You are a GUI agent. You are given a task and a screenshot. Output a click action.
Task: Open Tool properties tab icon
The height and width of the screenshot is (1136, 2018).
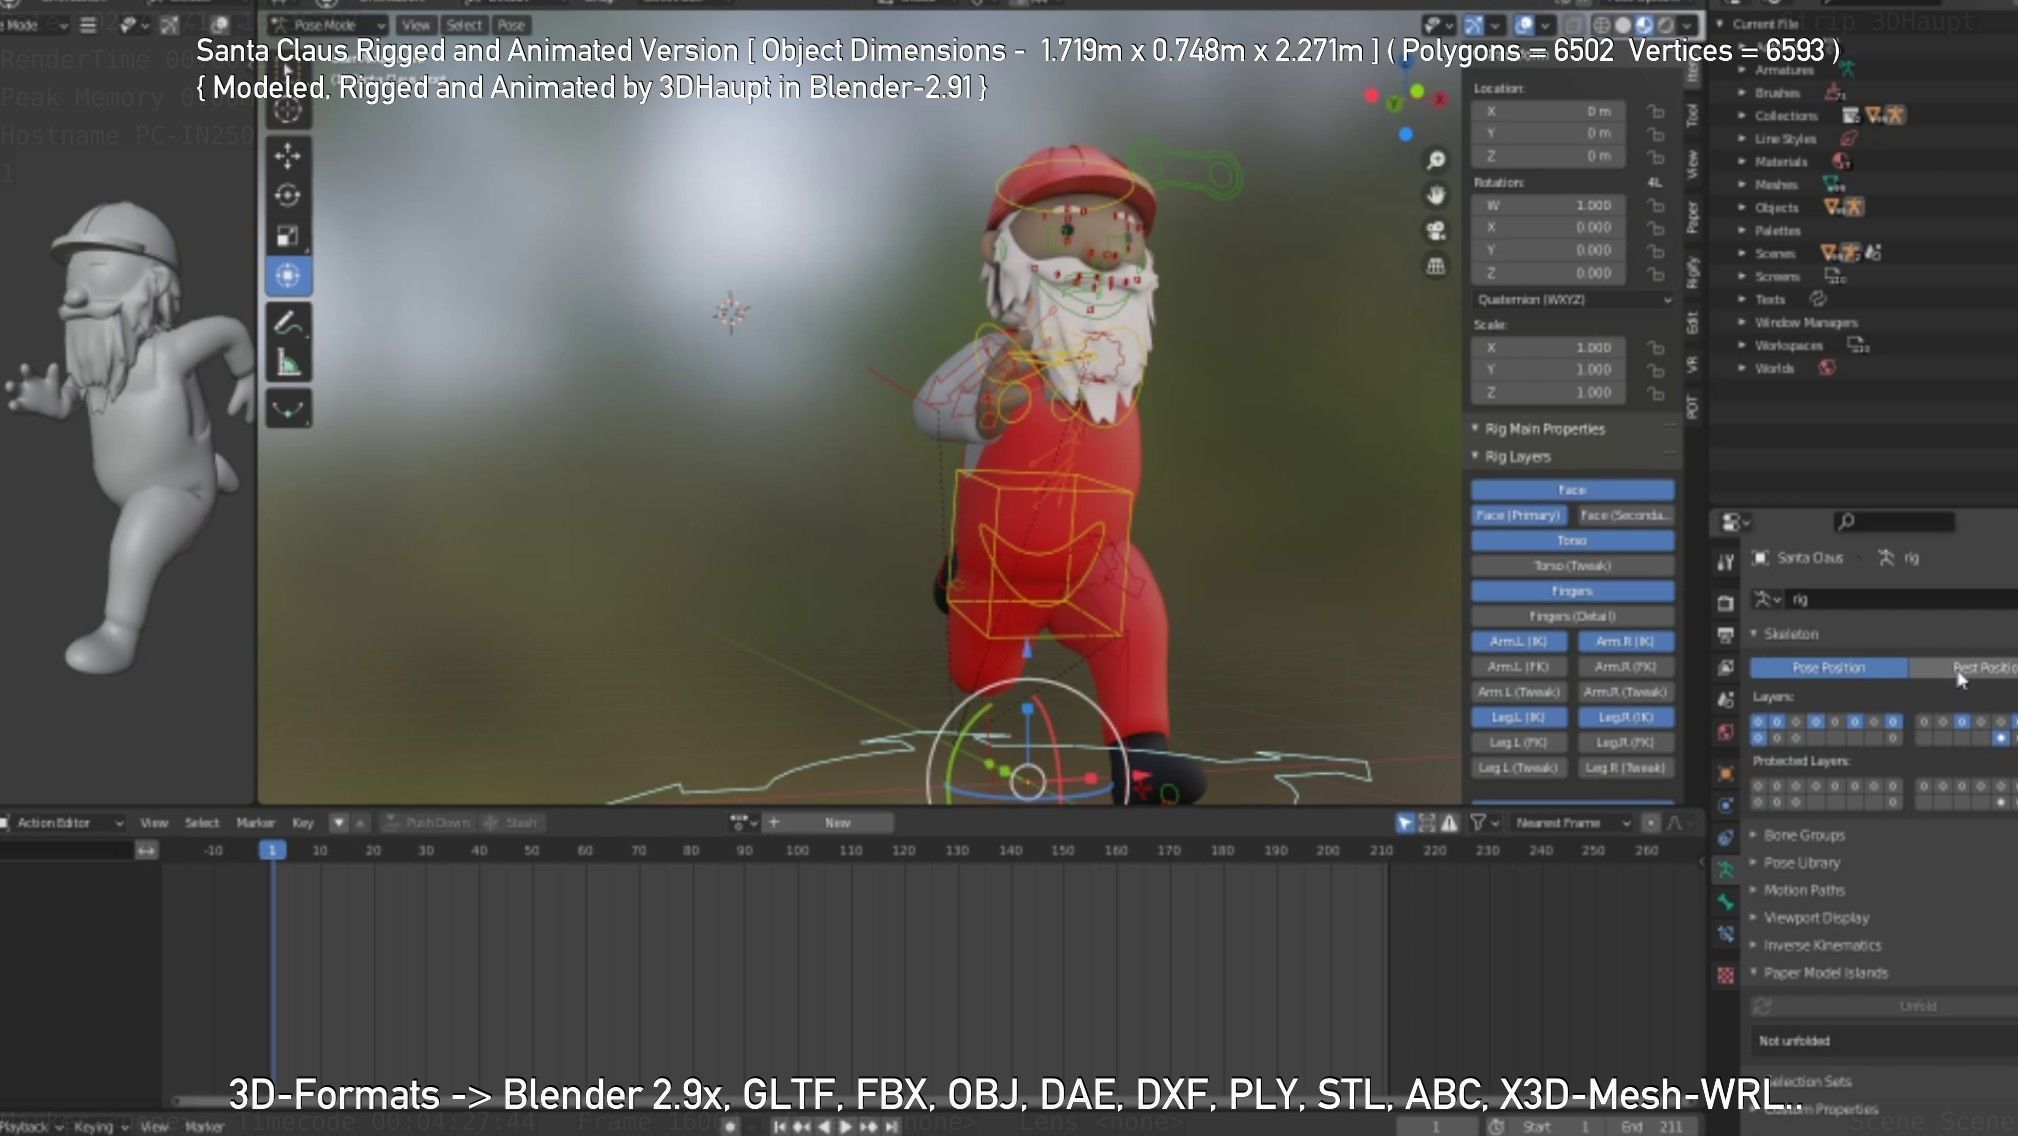pyautogui.click(x=1726, y=562)
